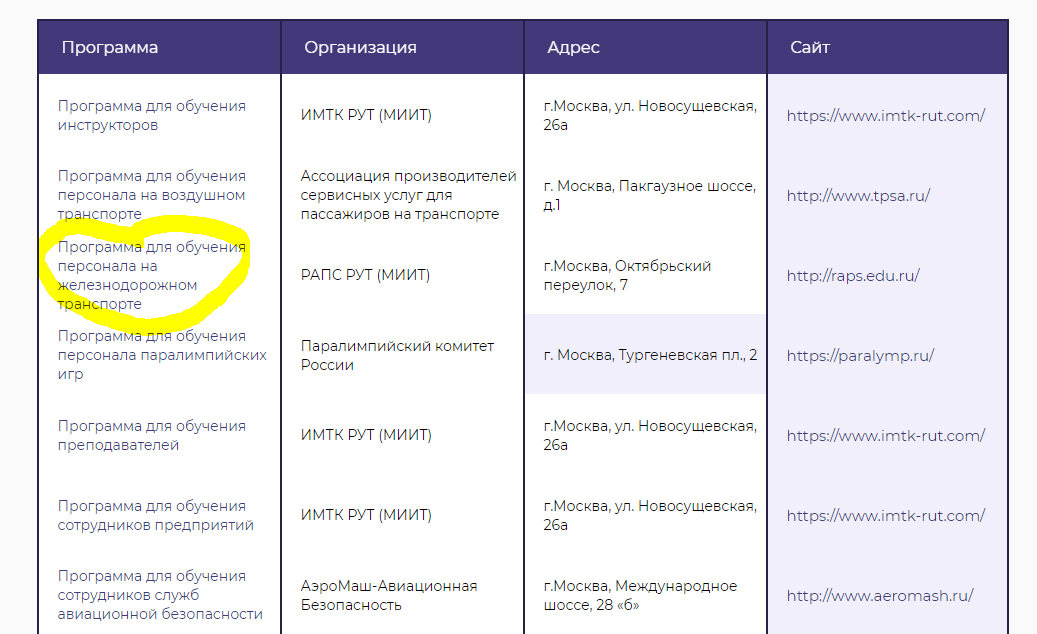The width and height of the screenshot is (1037, 634).
Task: Select the Международное шоссе, 28 «б» address
Action: coord(640,596)
